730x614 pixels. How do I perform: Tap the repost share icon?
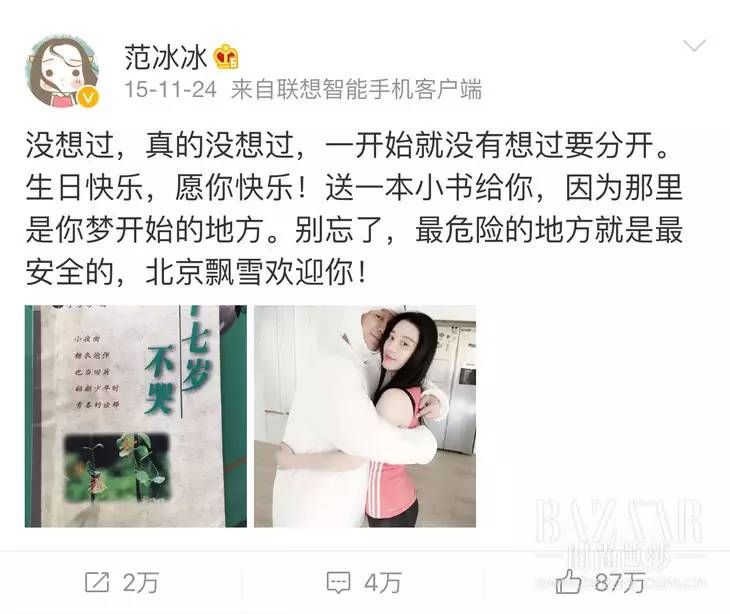pos(97,582)
